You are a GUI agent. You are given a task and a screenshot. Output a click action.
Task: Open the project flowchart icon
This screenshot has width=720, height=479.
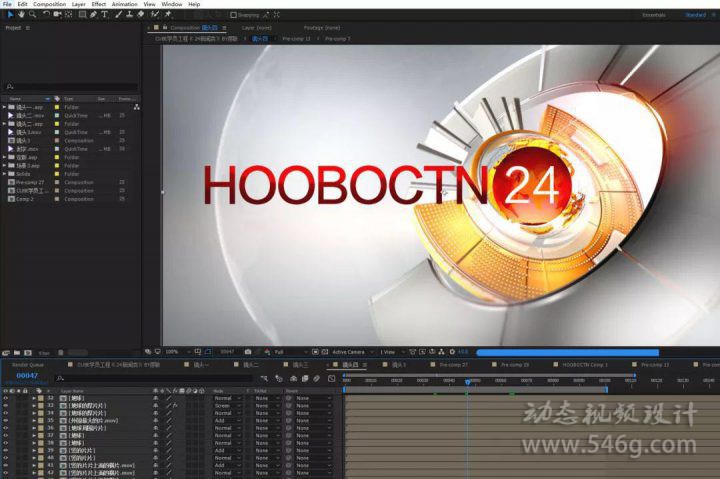[136, 106]
